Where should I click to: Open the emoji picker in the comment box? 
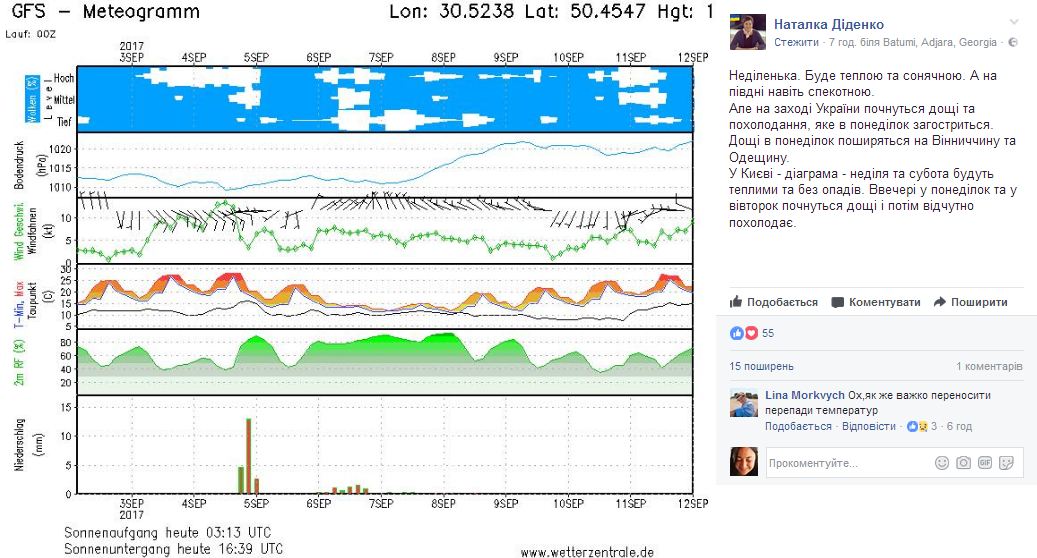[x=941, y=463]
